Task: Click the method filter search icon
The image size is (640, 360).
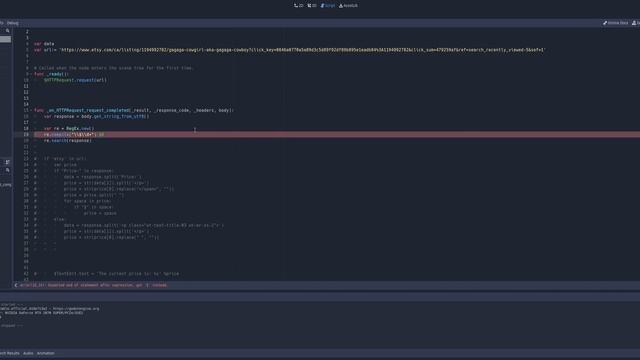Action: click(x=8, y=170)
